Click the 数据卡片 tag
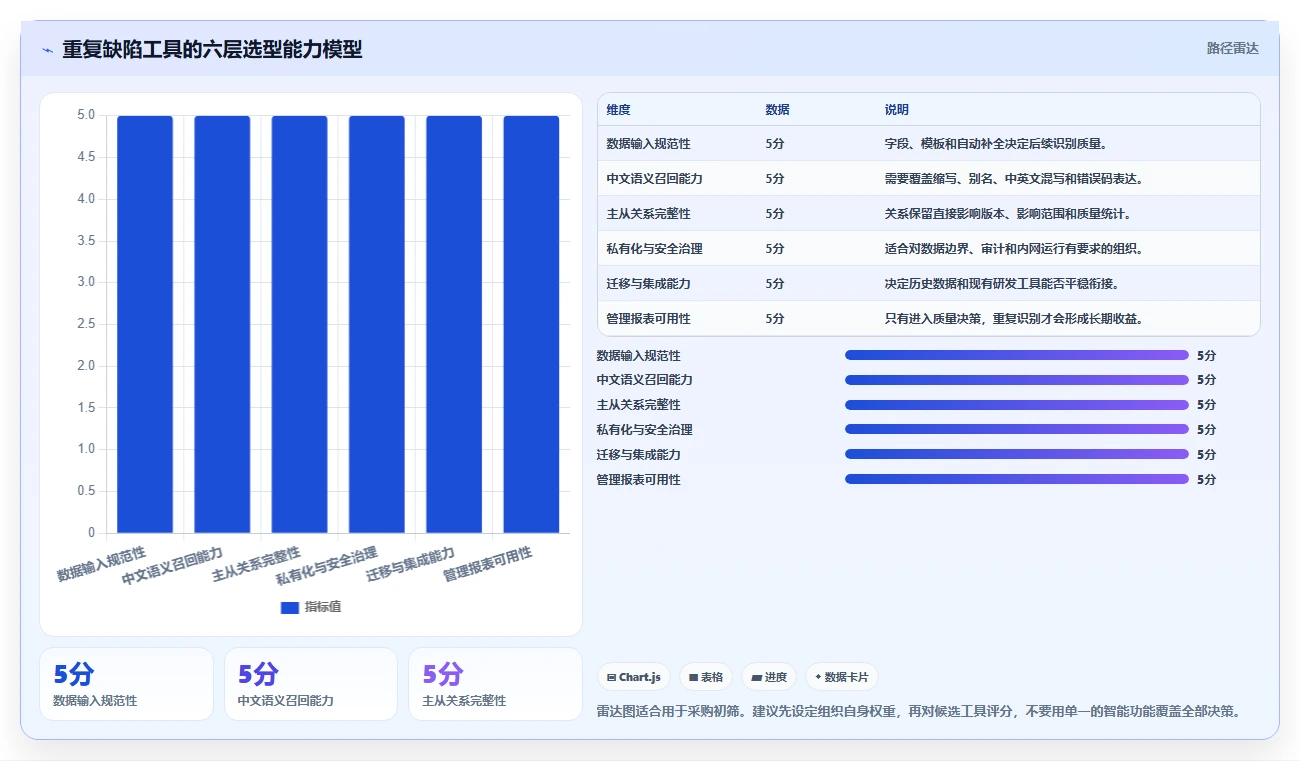Viewport: 1300px width, 761px height. [x=841, y=677]
